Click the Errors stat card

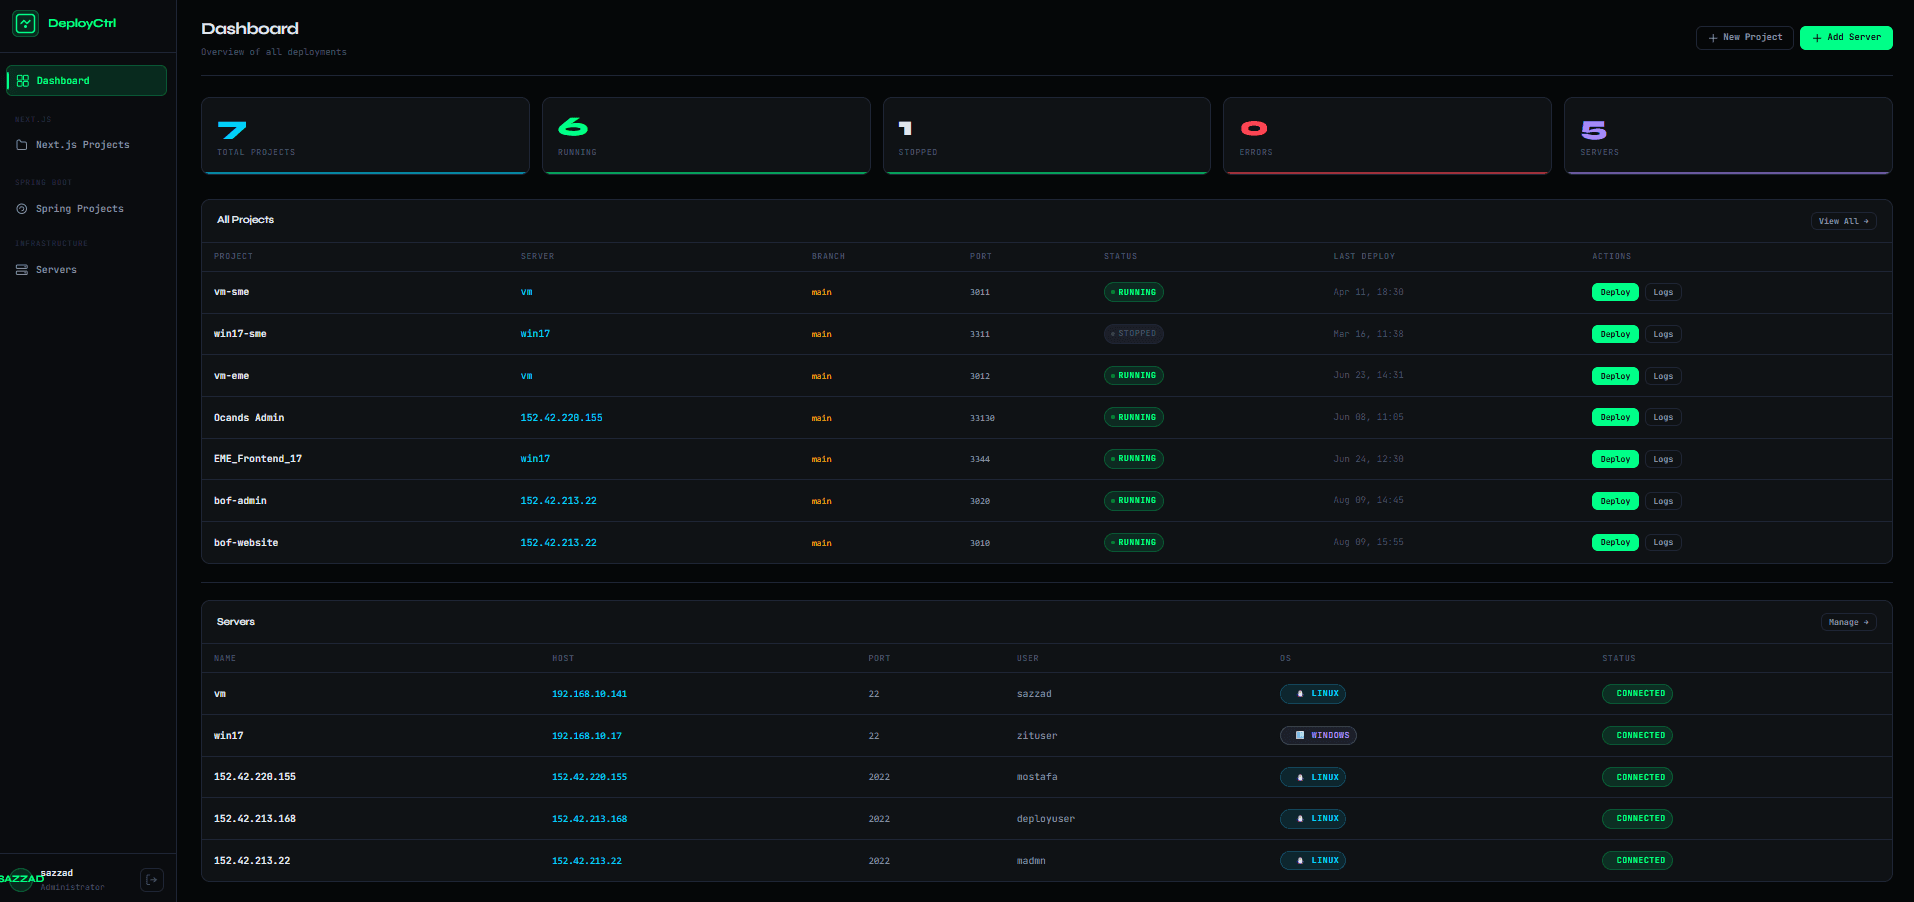point(1387,136)
